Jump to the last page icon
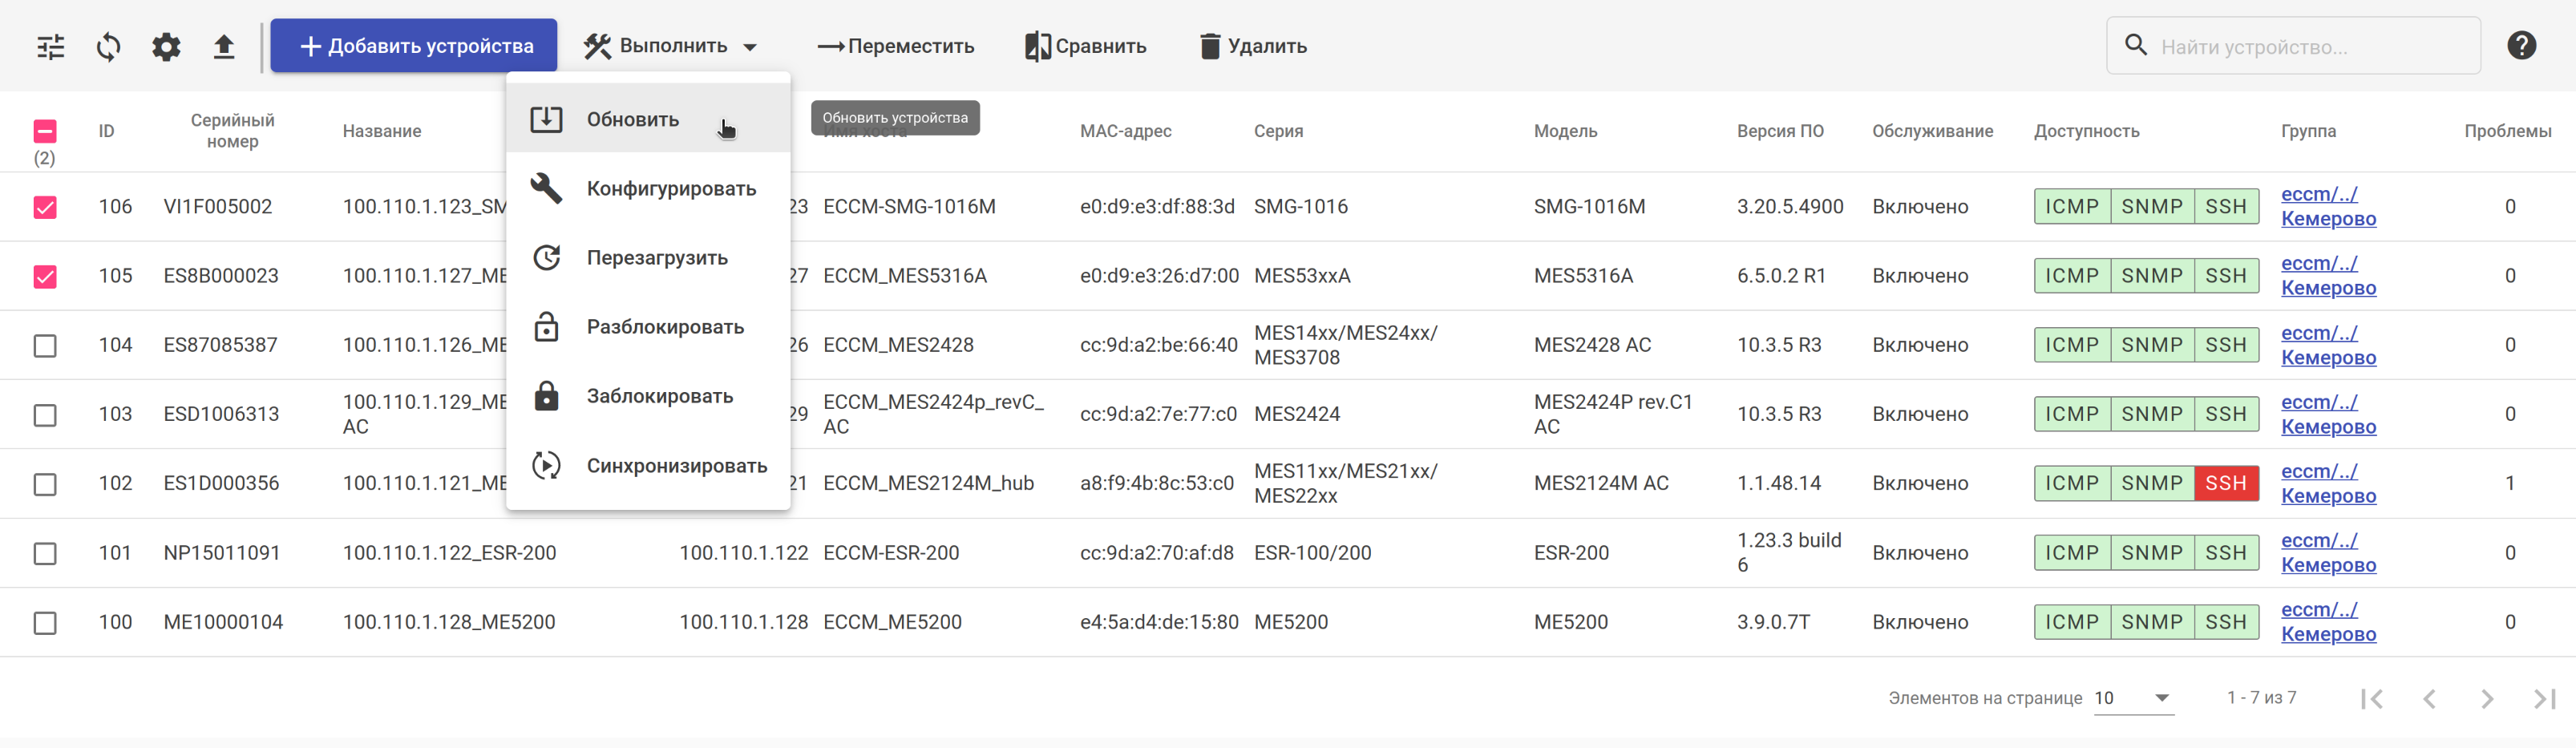2576x748 pixels. point(2544,699)
